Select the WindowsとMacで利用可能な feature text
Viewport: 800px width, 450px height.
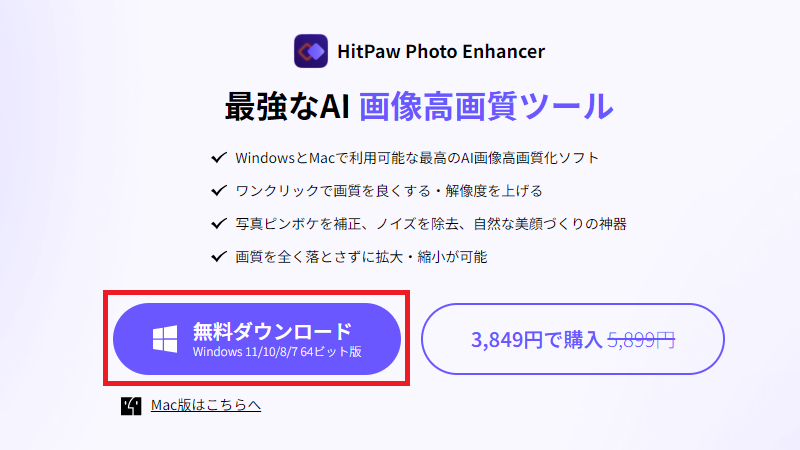tap(417, 158)
